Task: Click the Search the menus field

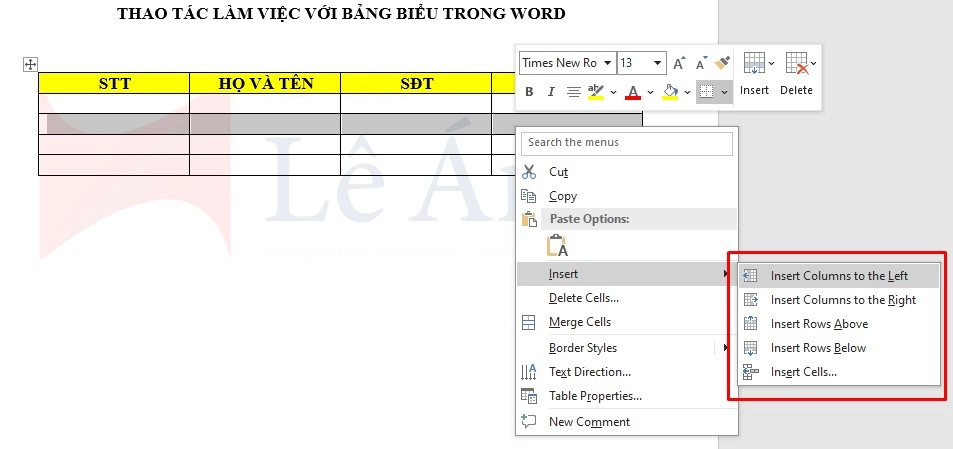Action: [x=628, y=143]
